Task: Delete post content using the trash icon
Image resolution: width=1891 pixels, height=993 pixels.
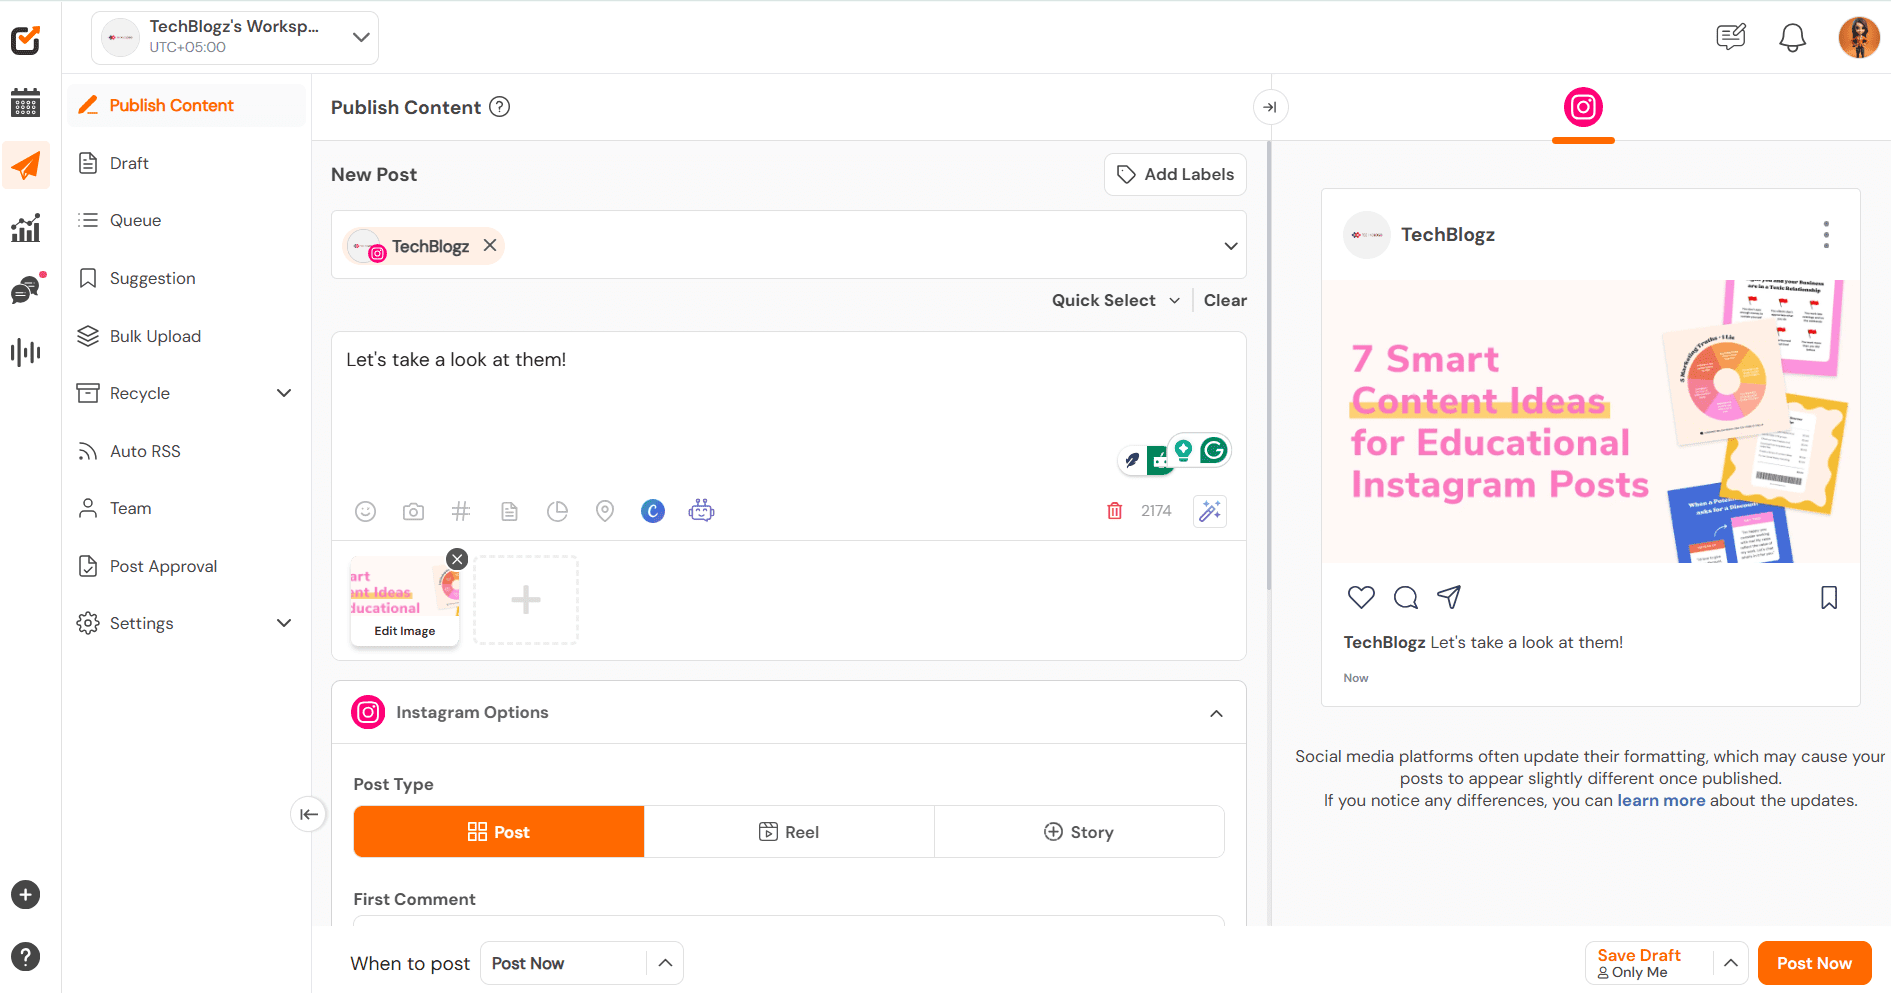Action: [x=1114, y=511]
